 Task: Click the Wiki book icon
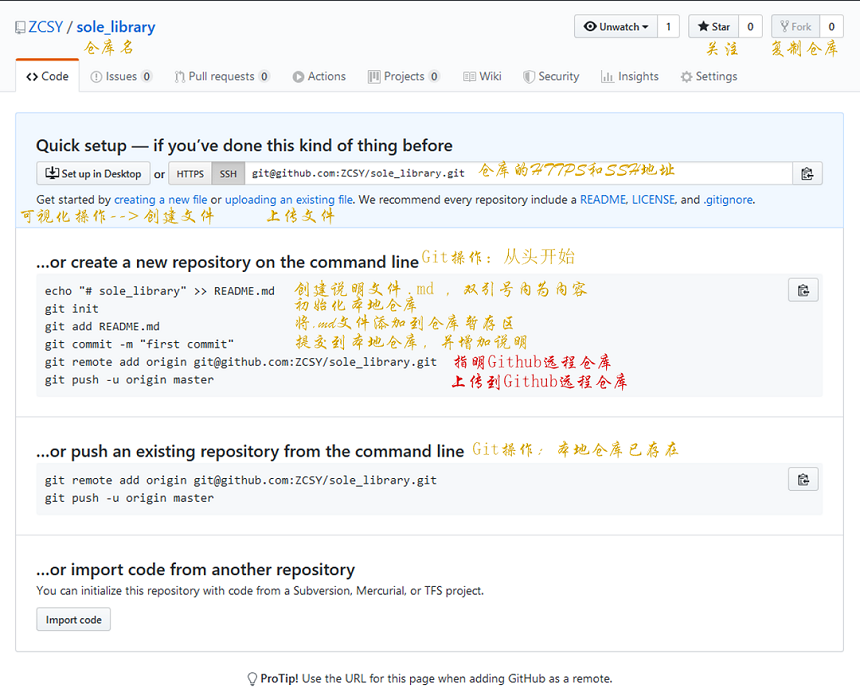(469, 77)
